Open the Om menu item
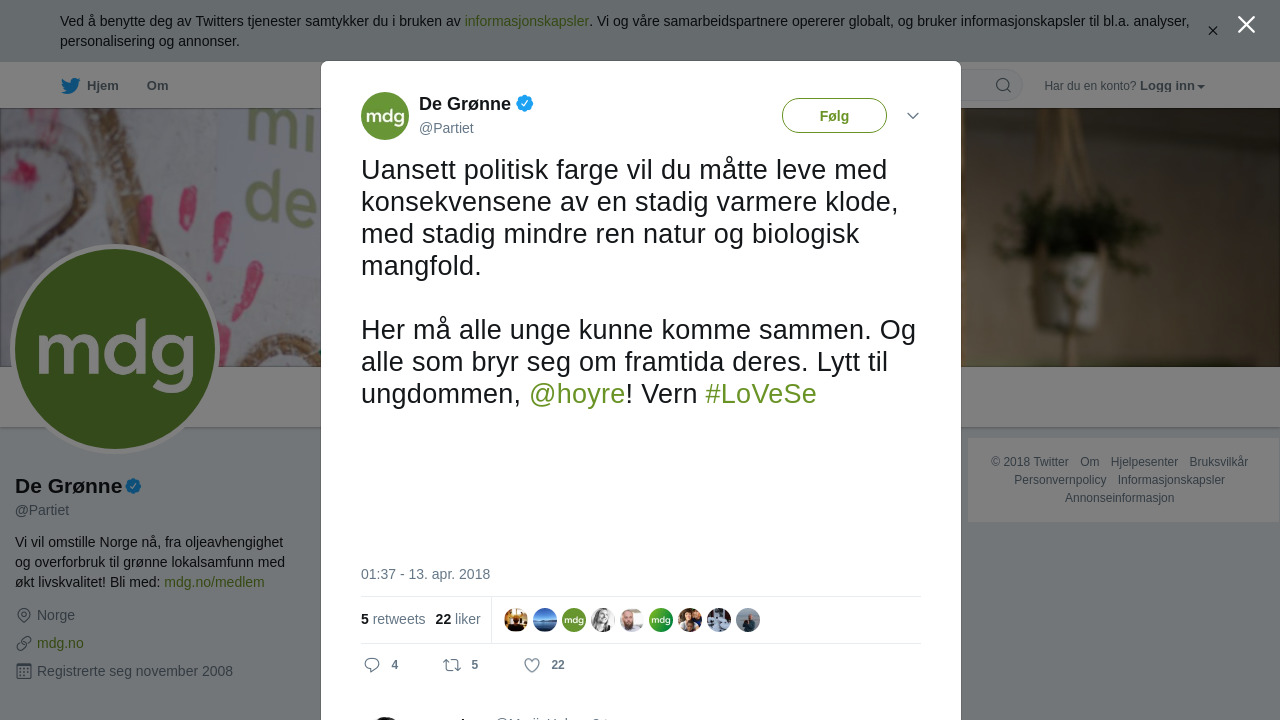 click(157, 86)
